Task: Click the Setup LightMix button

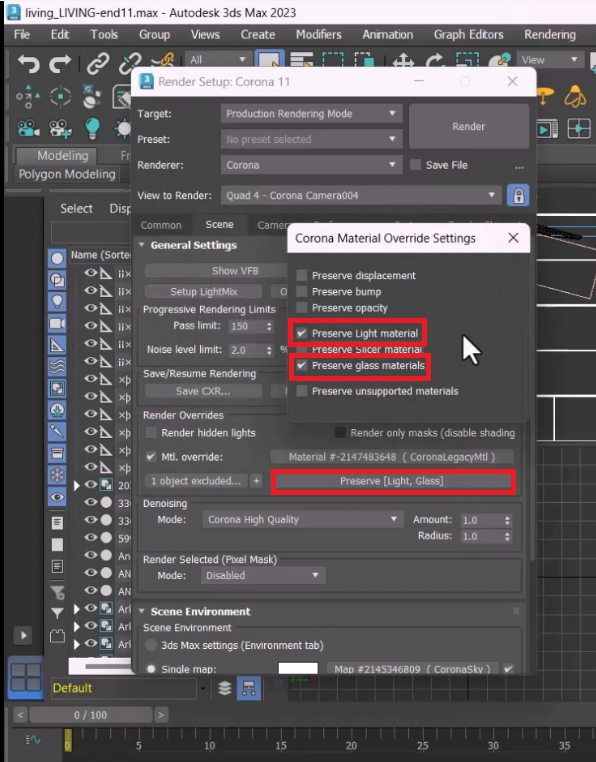Action: coord(203,292)
